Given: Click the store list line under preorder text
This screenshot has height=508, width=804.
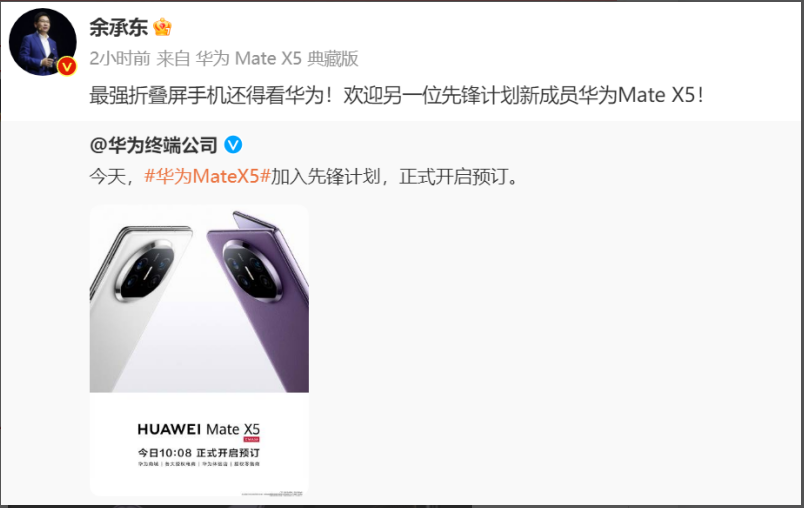Looking at the screenshot, I should pos(199,464).
